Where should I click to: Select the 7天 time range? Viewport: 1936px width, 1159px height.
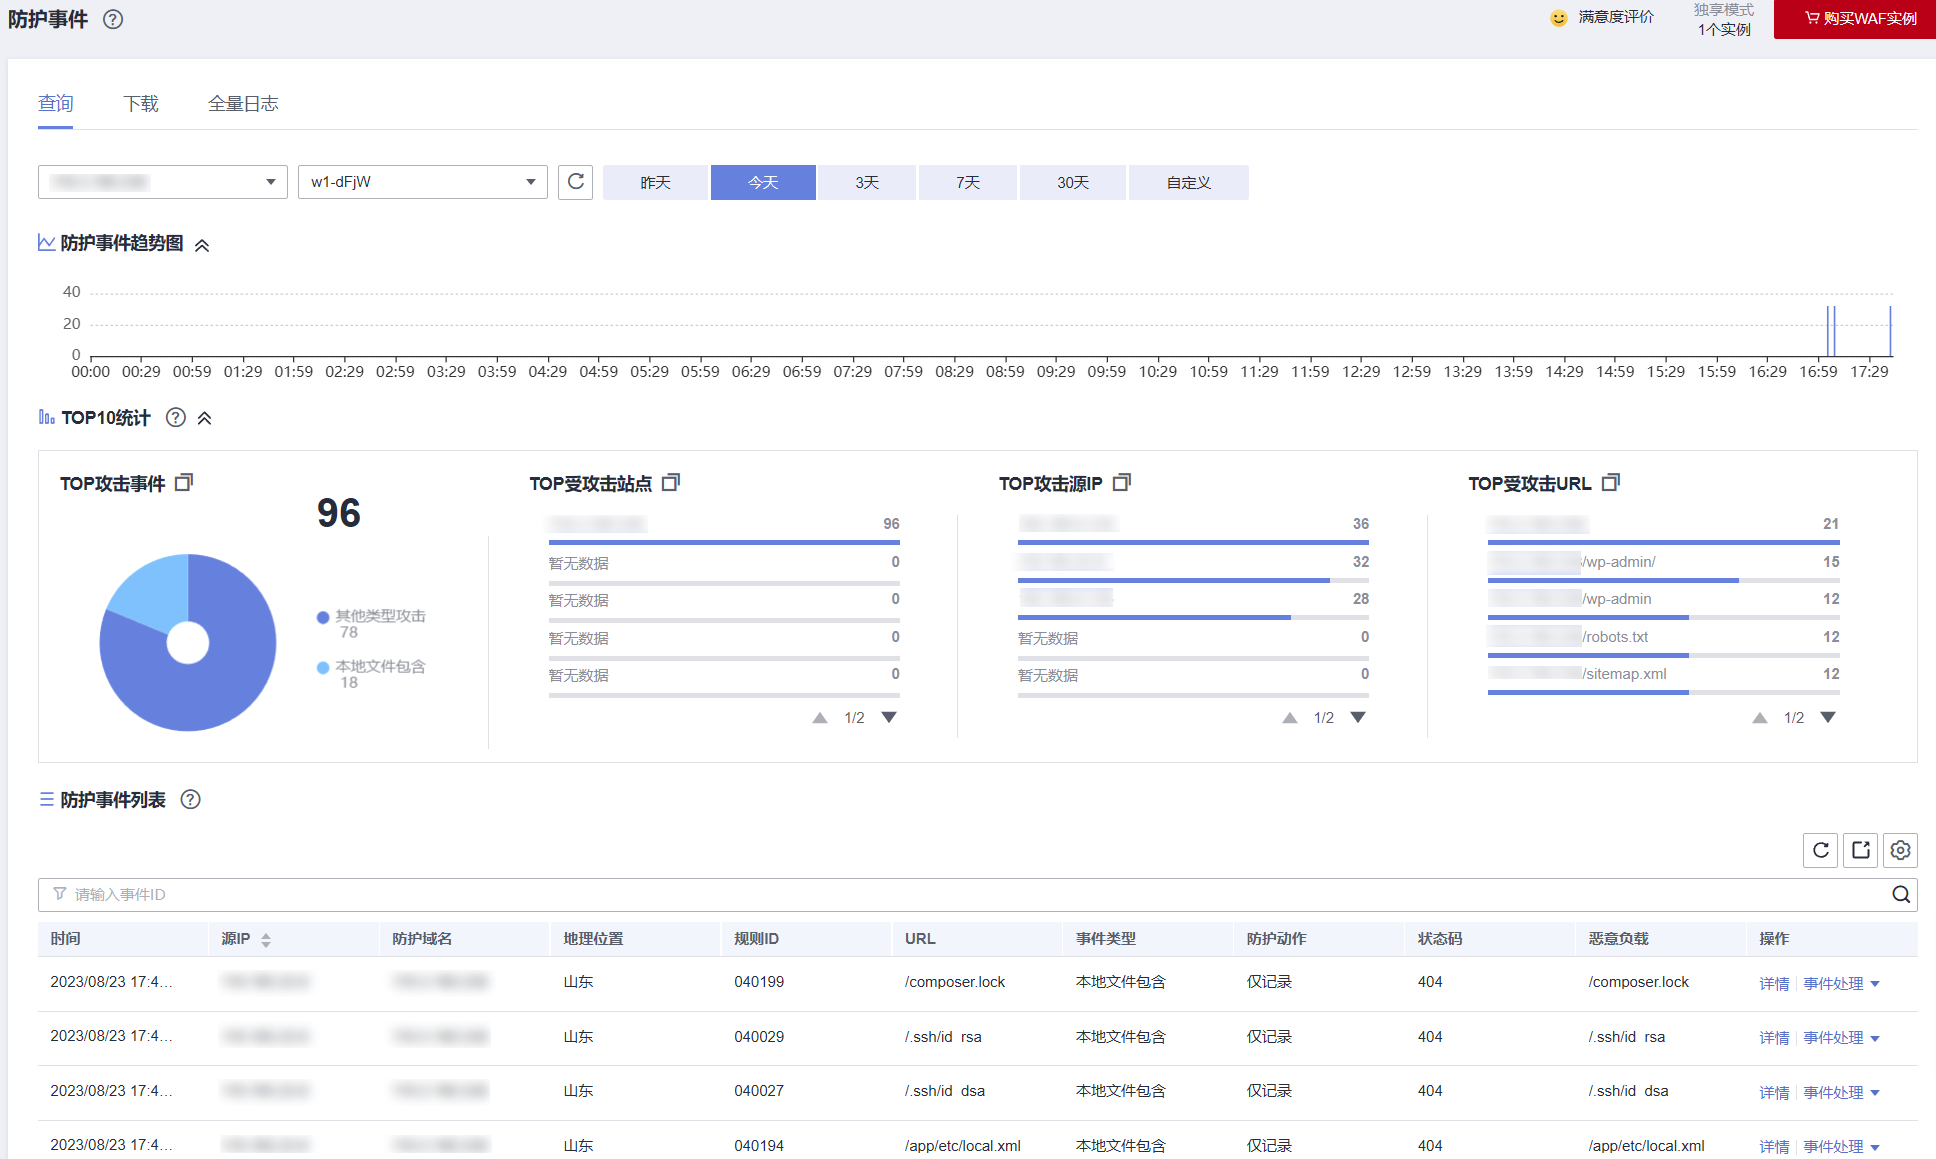tap(968, 183)
